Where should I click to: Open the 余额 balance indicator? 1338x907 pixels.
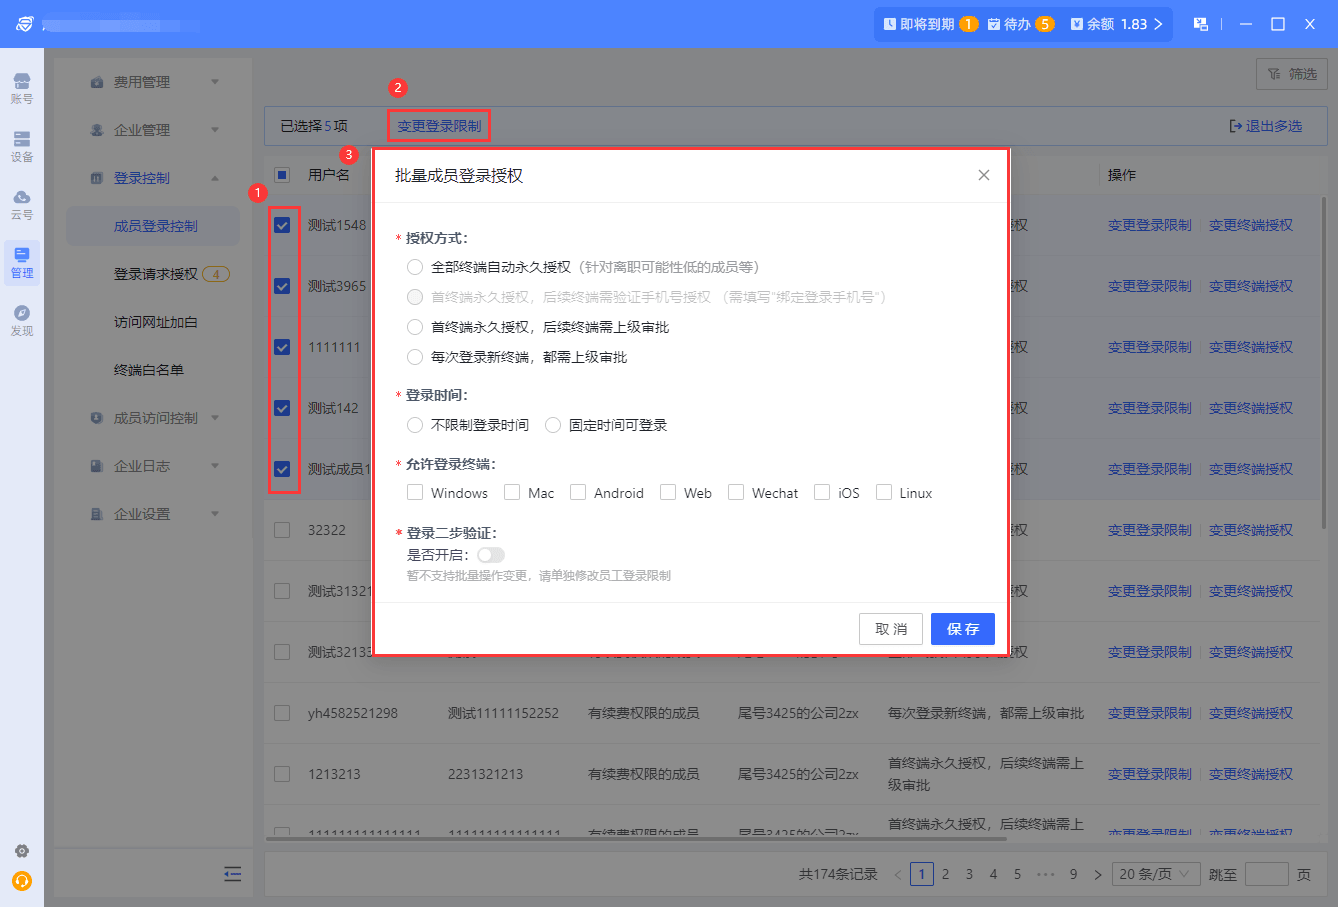(1117, 24)
